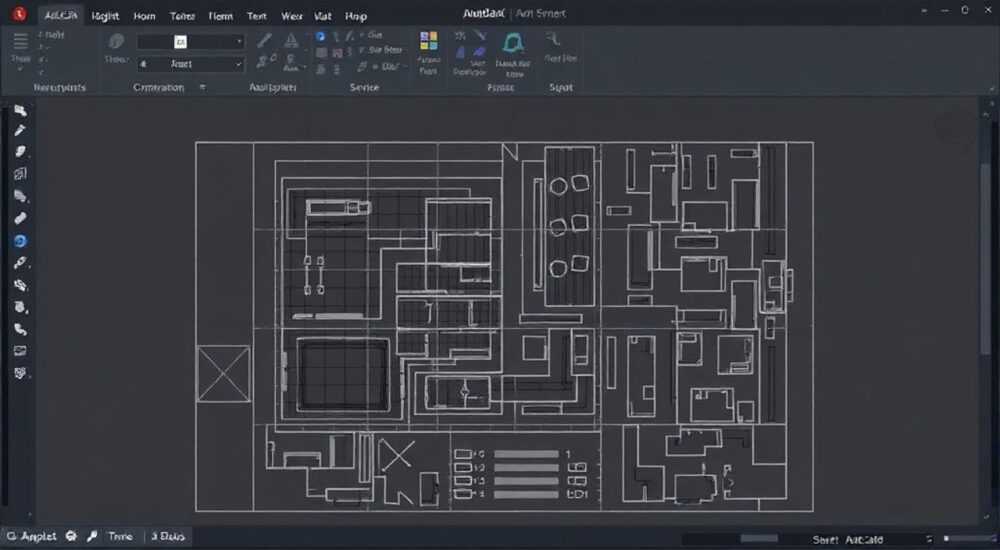1000x550 pixels.
Task: Click the teal bell-shaped ribbon icon
Action: [513, 43]
